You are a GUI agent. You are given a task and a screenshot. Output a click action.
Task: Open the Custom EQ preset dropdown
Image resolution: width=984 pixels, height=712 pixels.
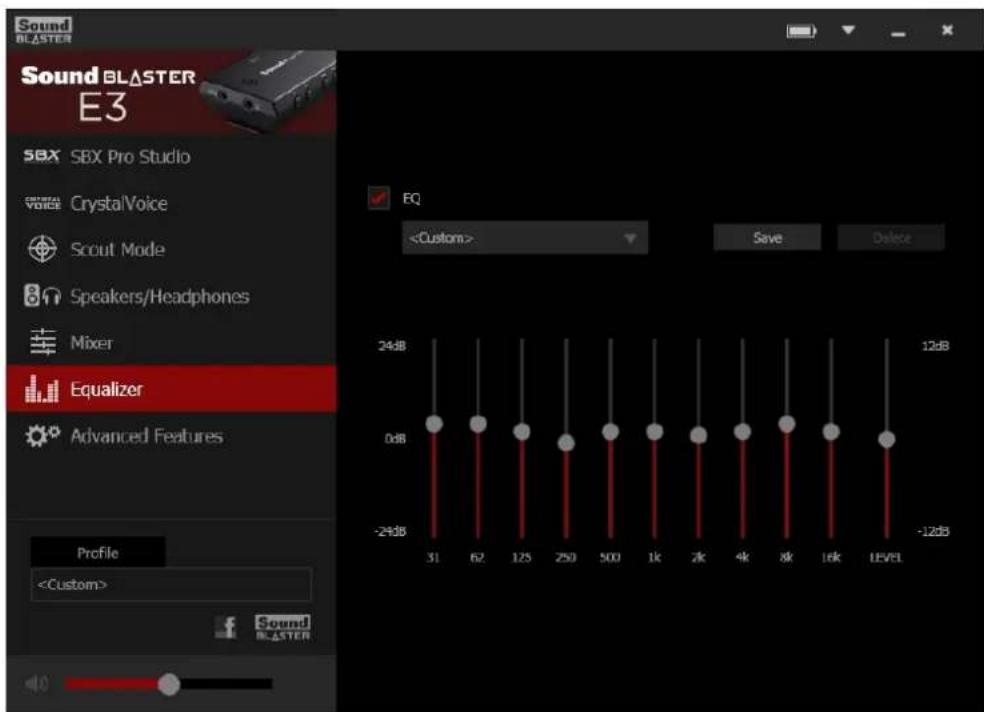click(x=525, y=238)
